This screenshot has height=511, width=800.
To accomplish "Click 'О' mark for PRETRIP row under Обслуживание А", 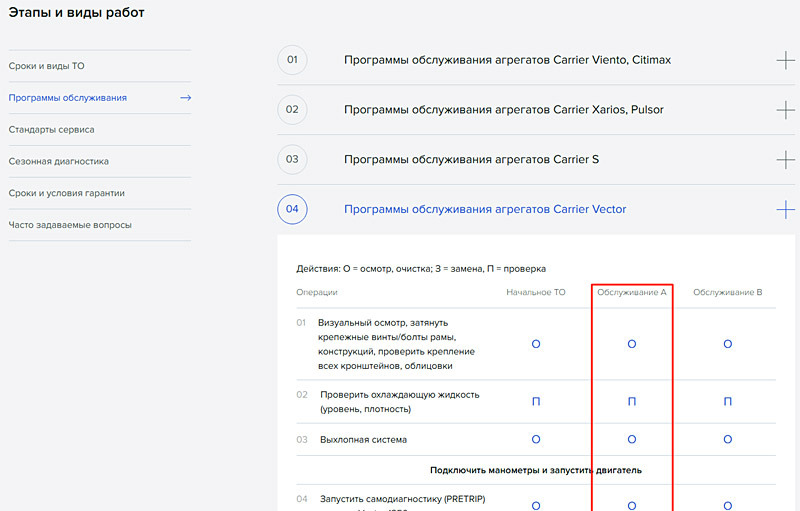I will coord(632,506).
